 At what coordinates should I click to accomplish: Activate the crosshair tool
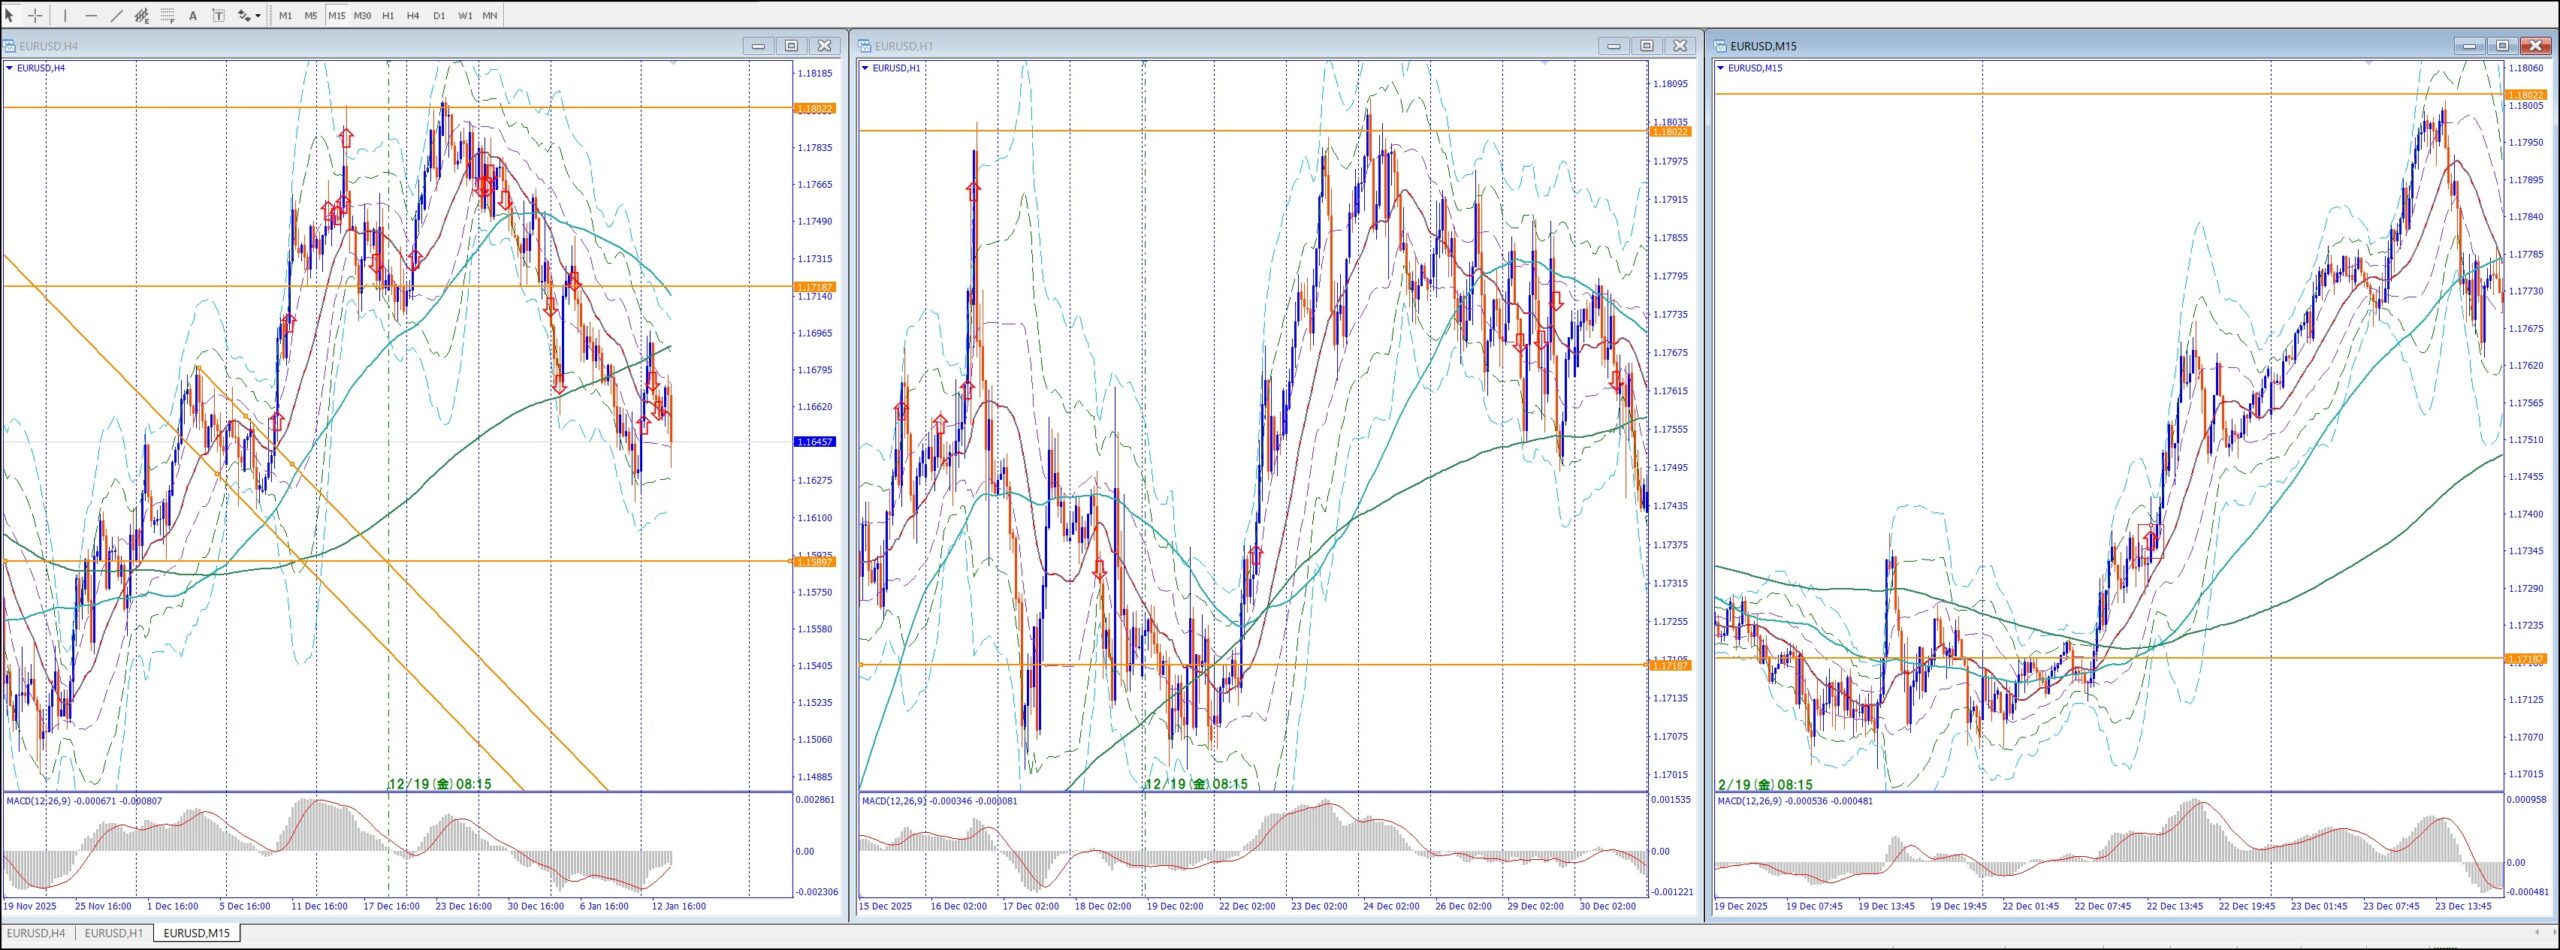(x=35, y=15)
